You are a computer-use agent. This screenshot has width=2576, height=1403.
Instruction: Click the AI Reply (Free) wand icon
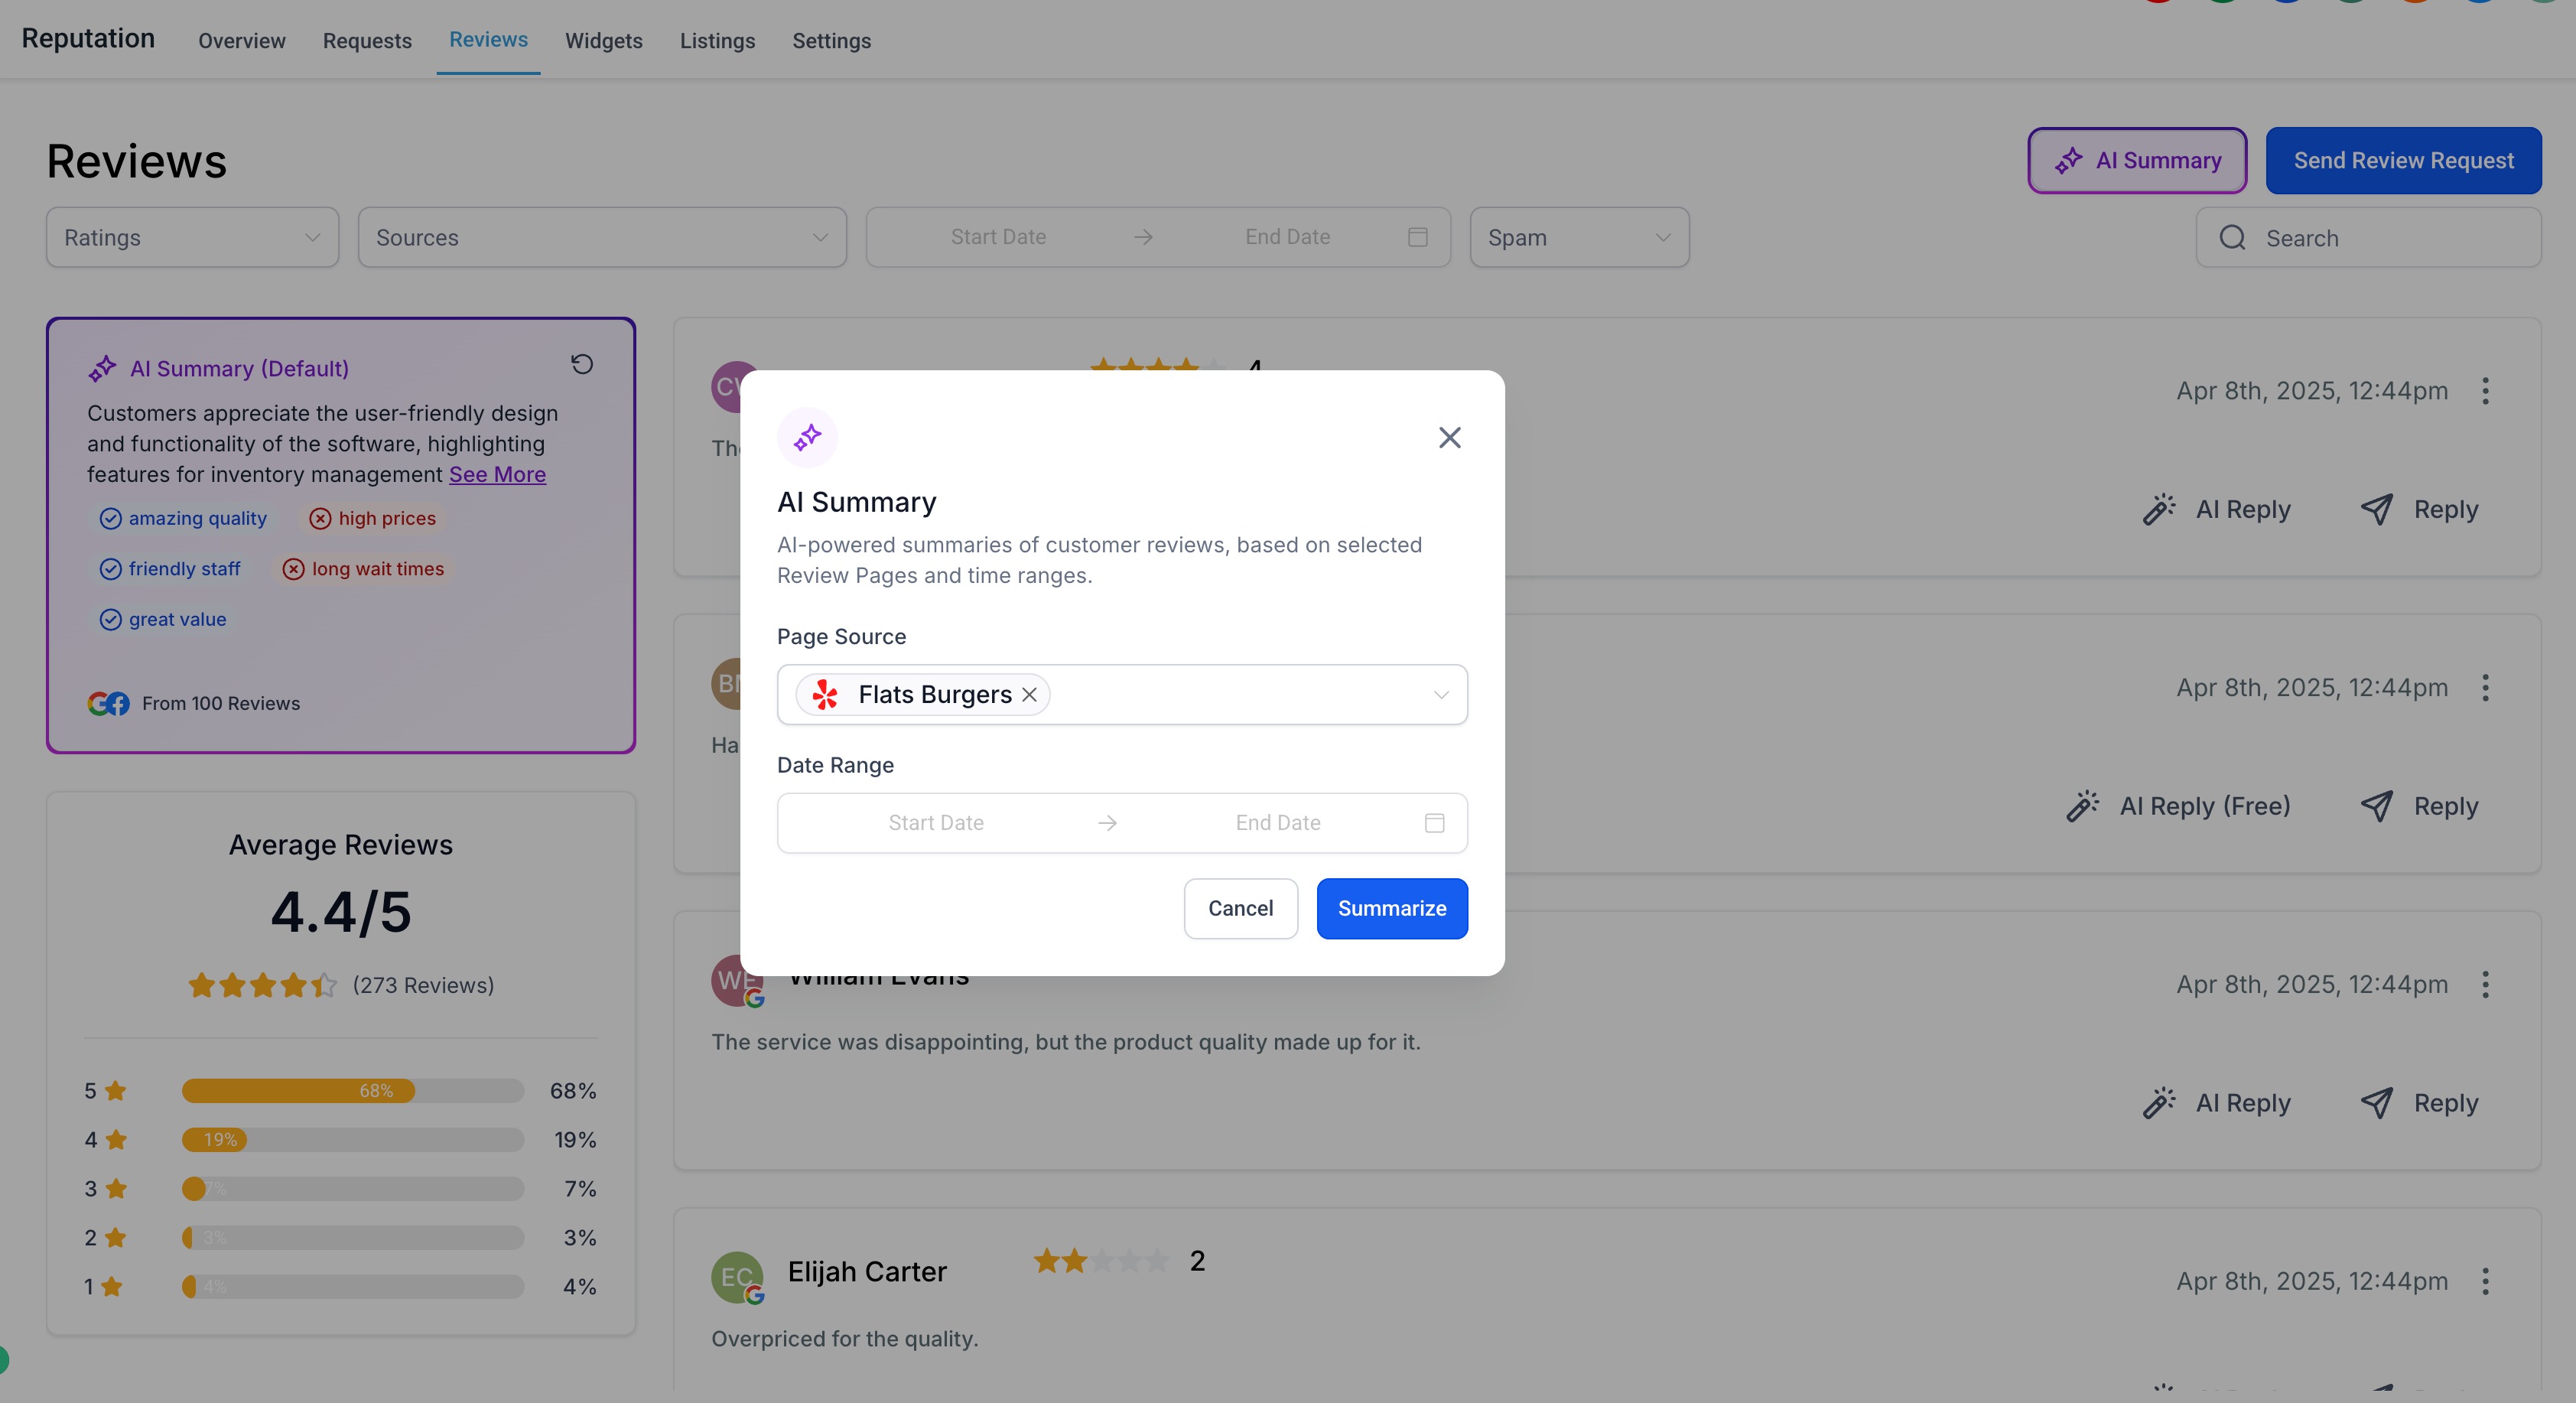point(2082,805)
